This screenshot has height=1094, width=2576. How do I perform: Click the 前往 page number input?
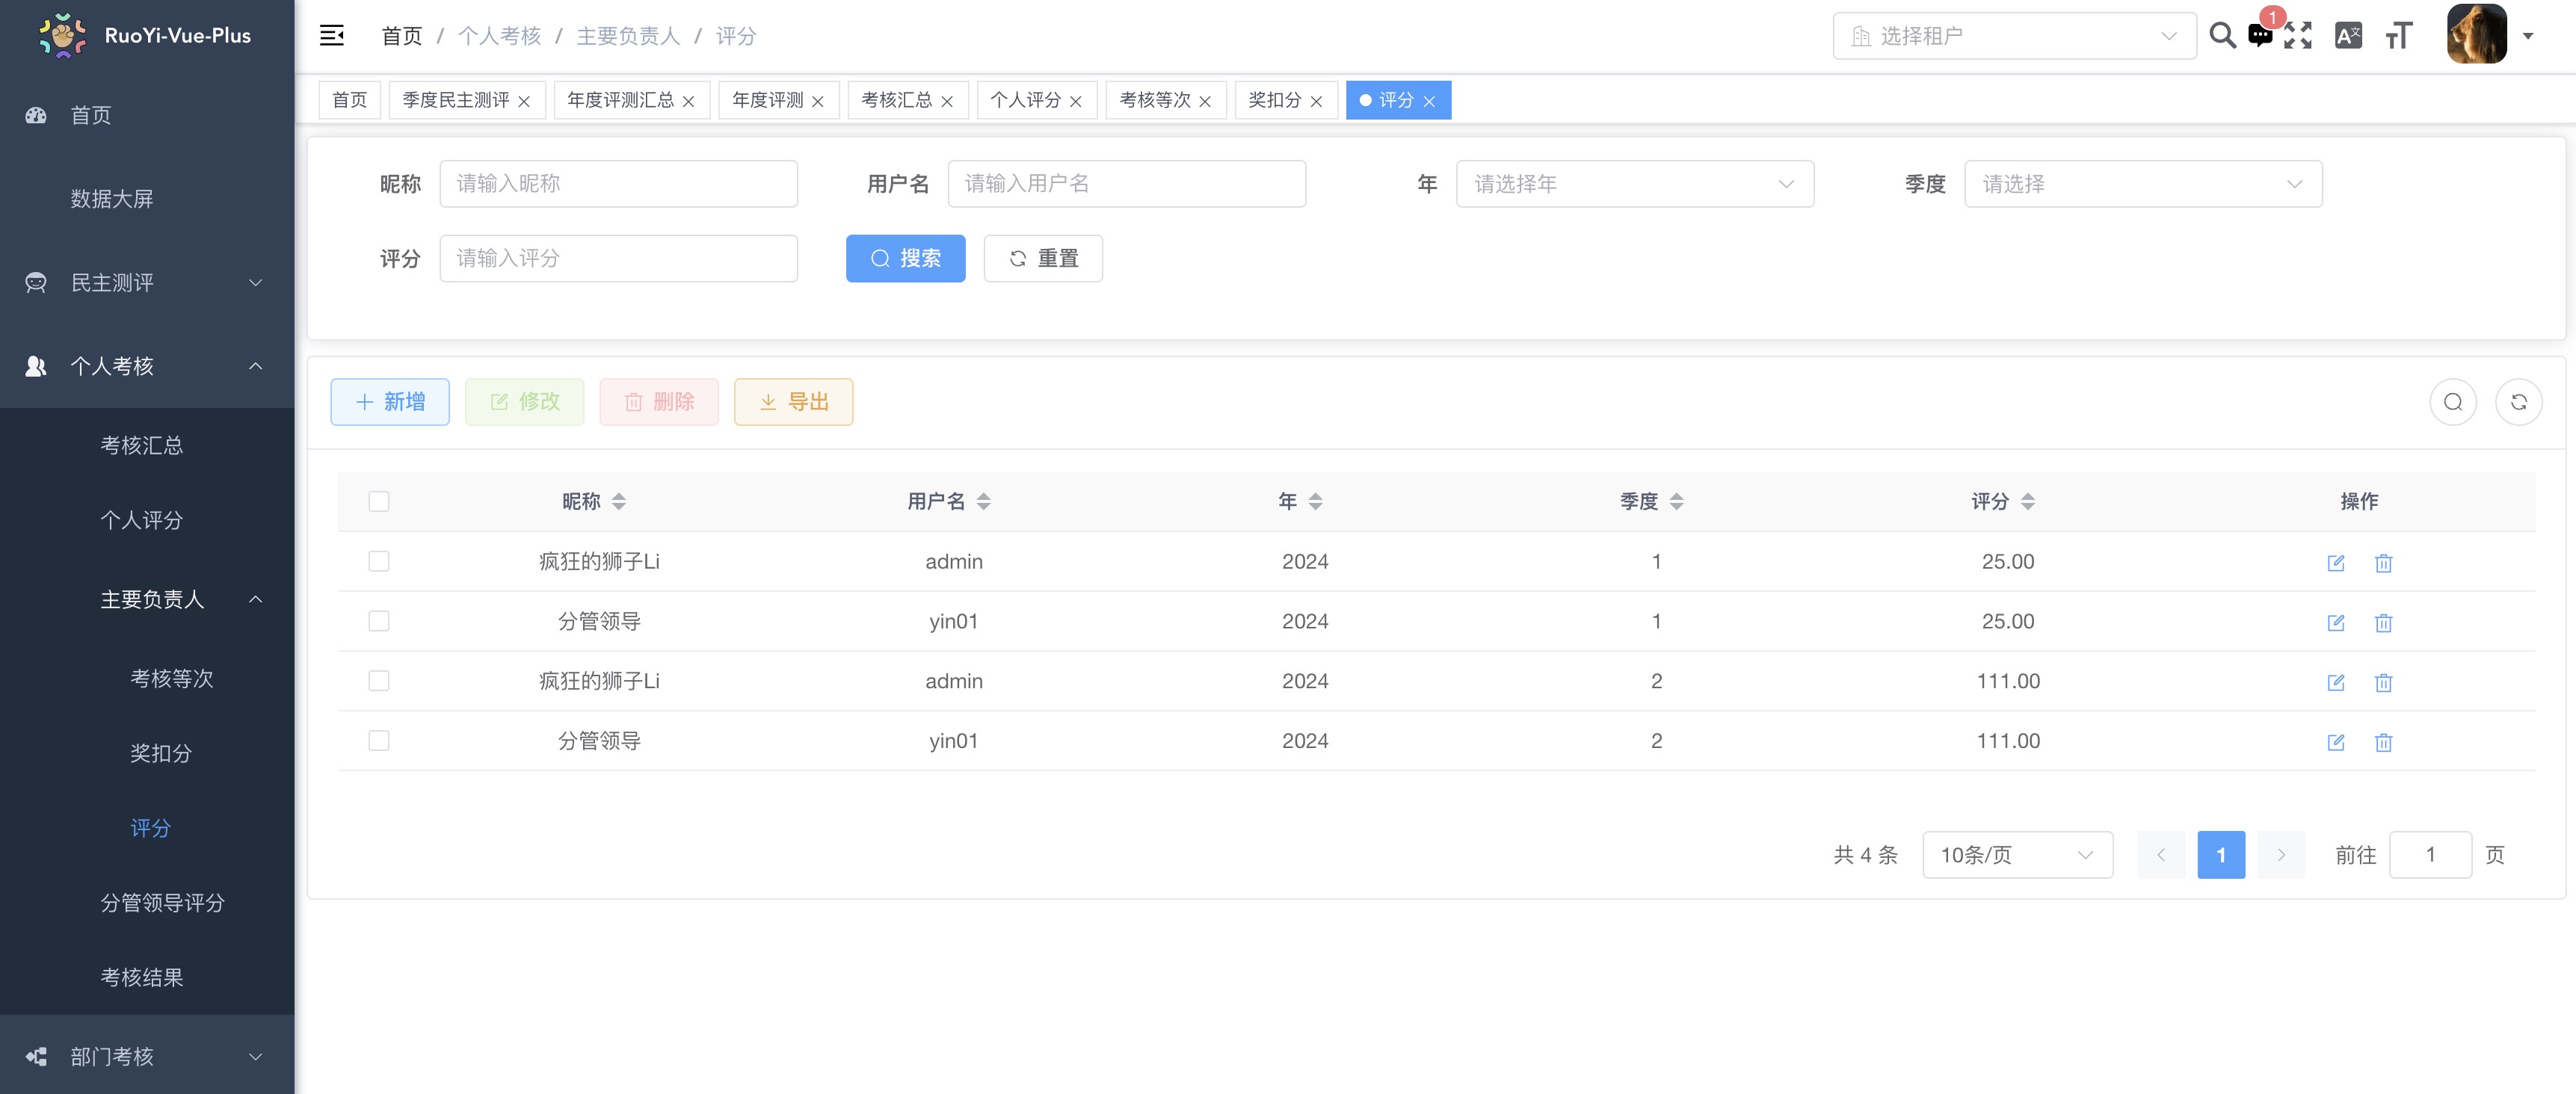[2430, 855]
